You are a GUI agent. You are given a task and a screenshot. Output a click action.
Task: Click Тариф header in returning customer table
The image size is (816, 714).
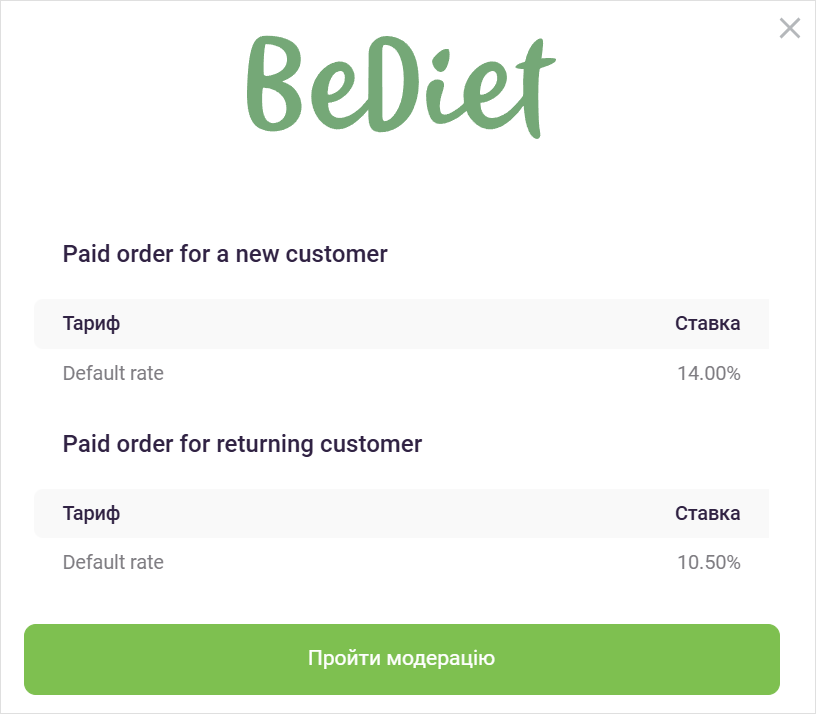pyautogui.click(x=91, y=513)
